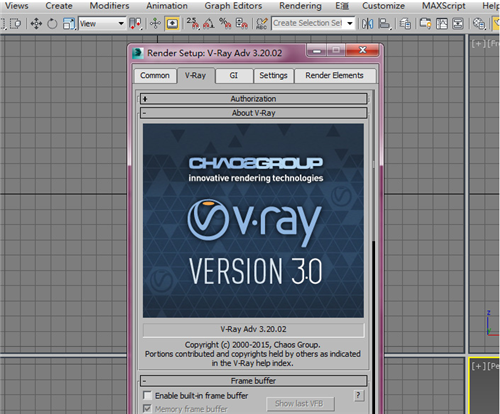The width and height of the screenshot is (500, 414).
Task: Switch to the V-Ray tab
Action: pyautogui.click(x=196, y=76)
